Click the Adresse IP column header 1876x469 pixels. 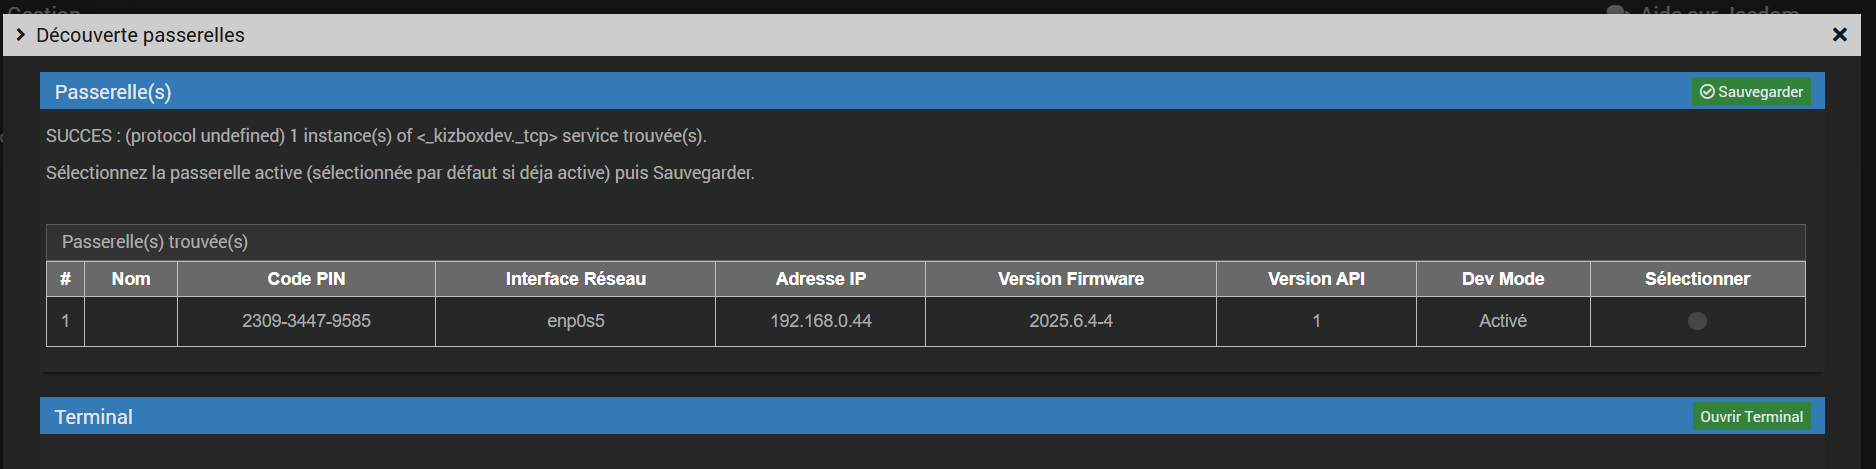click(x=820, y=279)
